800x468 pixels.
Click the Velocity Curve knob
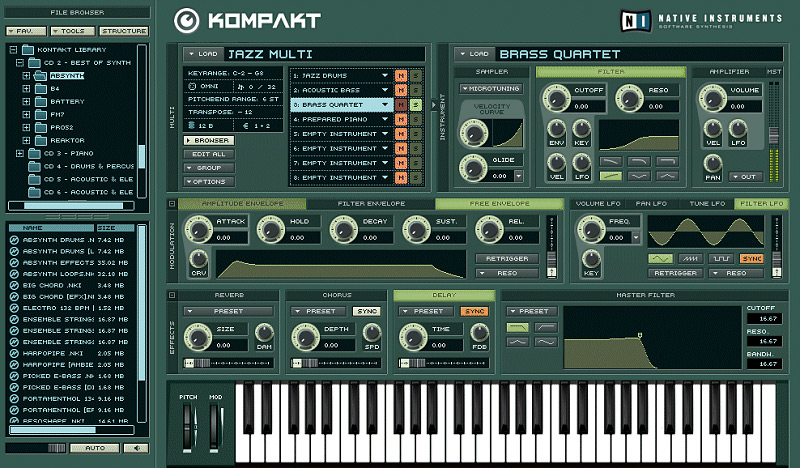click(474, 134)
